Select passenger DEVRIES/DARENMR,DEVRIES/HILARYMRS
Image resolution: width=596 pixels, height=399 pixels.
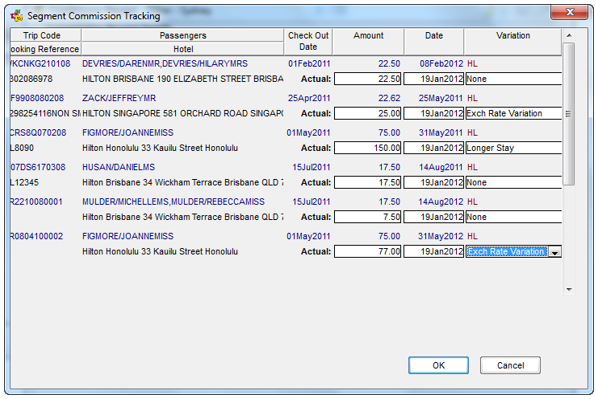[x=165, y=63]
